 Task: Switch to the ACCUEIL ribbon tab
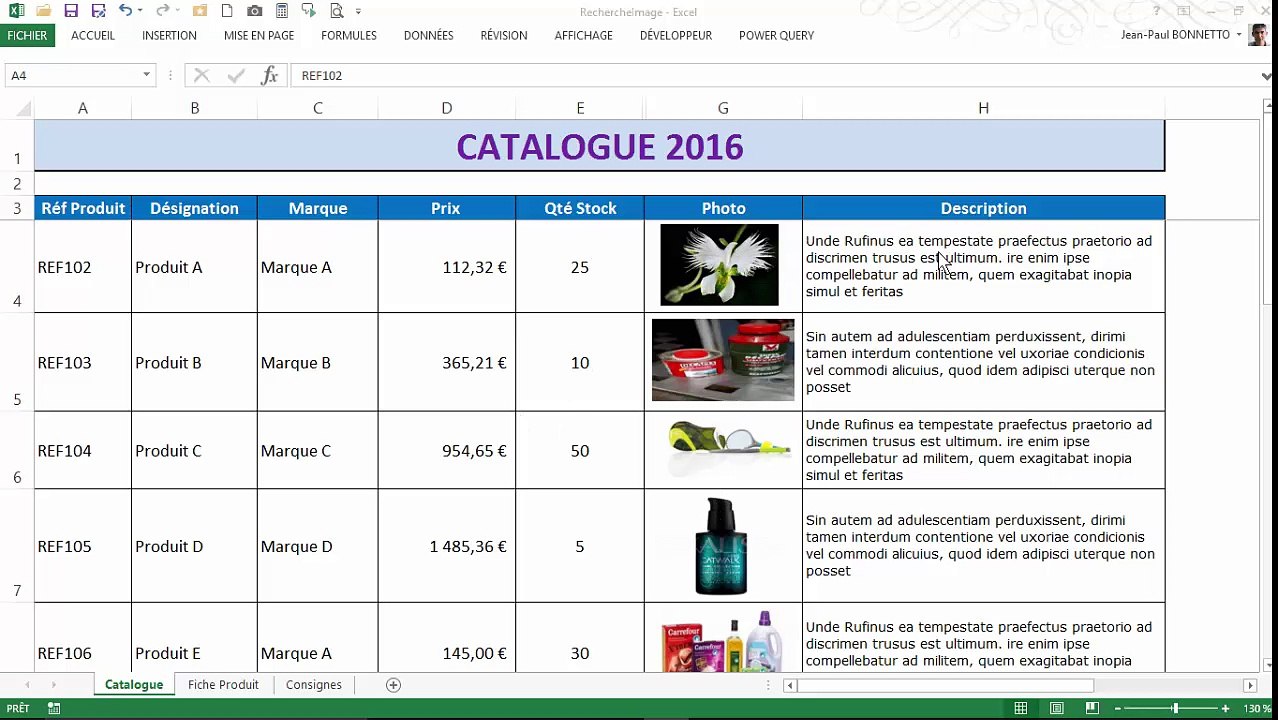[x=93, y=35]
